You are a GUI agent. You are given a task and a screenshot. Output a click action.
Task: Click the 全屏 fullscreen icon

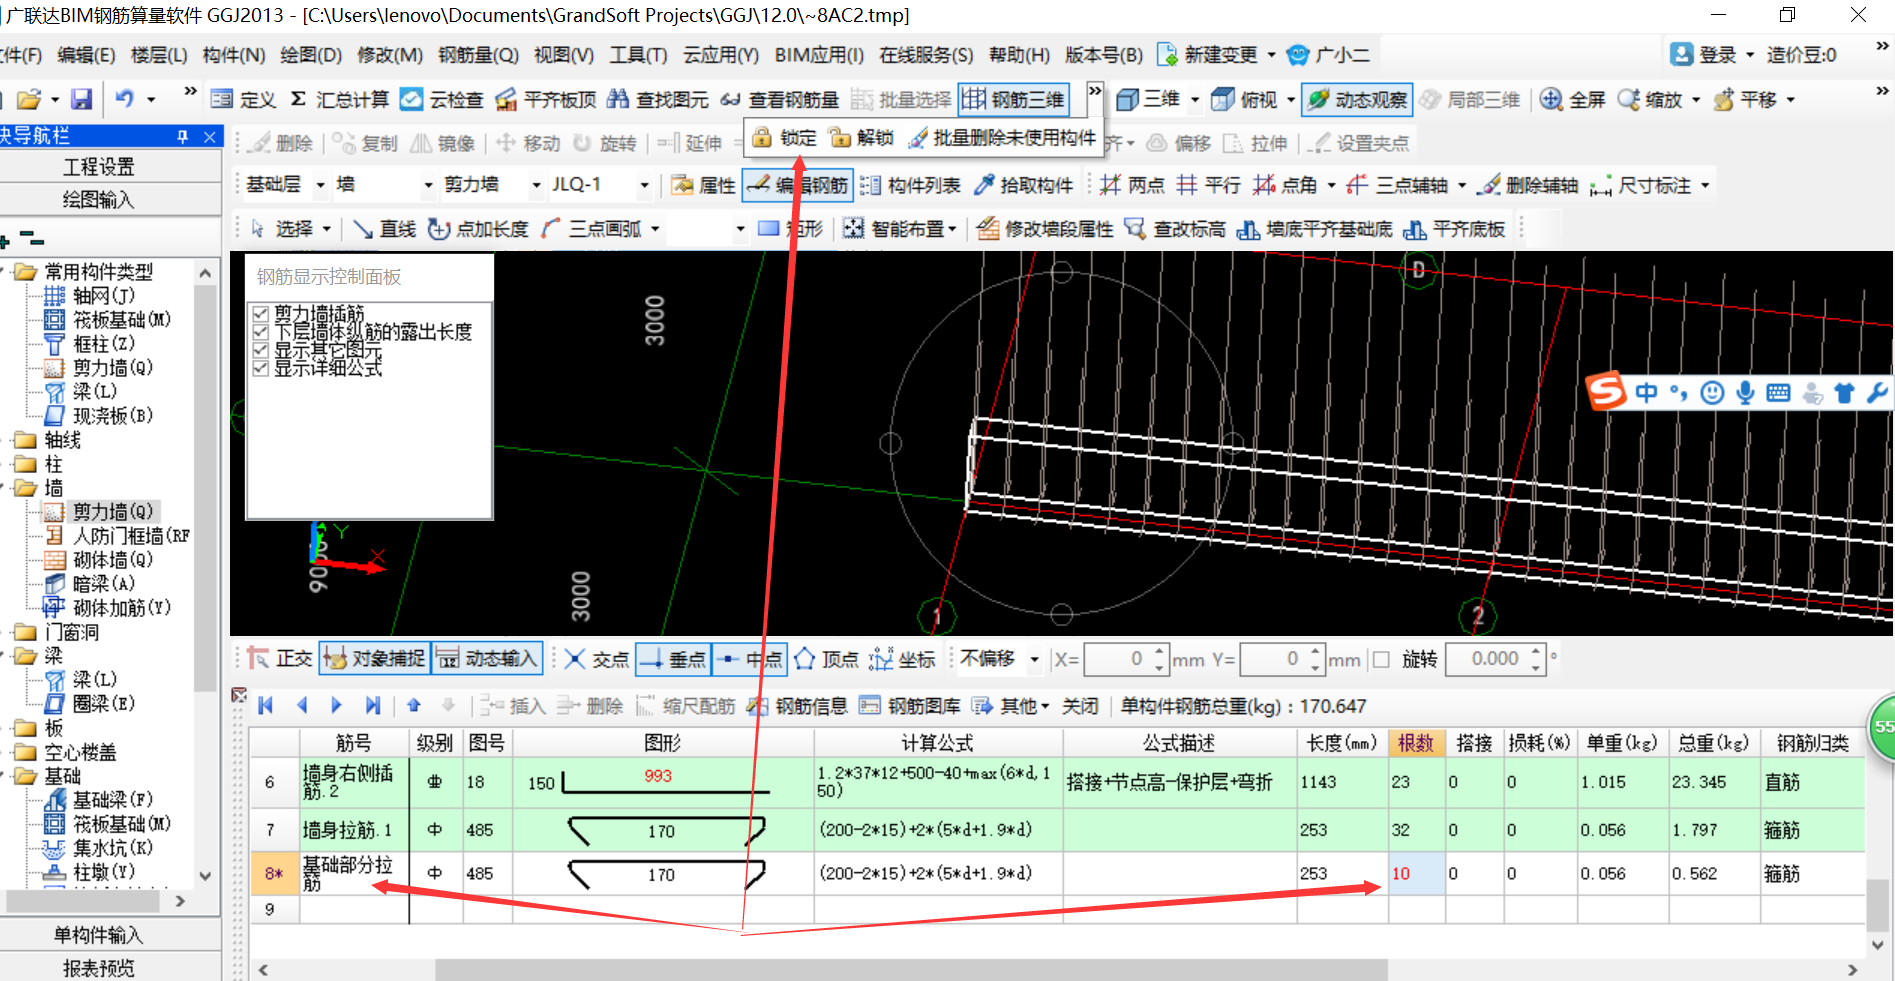click(x=1551, y=99)
